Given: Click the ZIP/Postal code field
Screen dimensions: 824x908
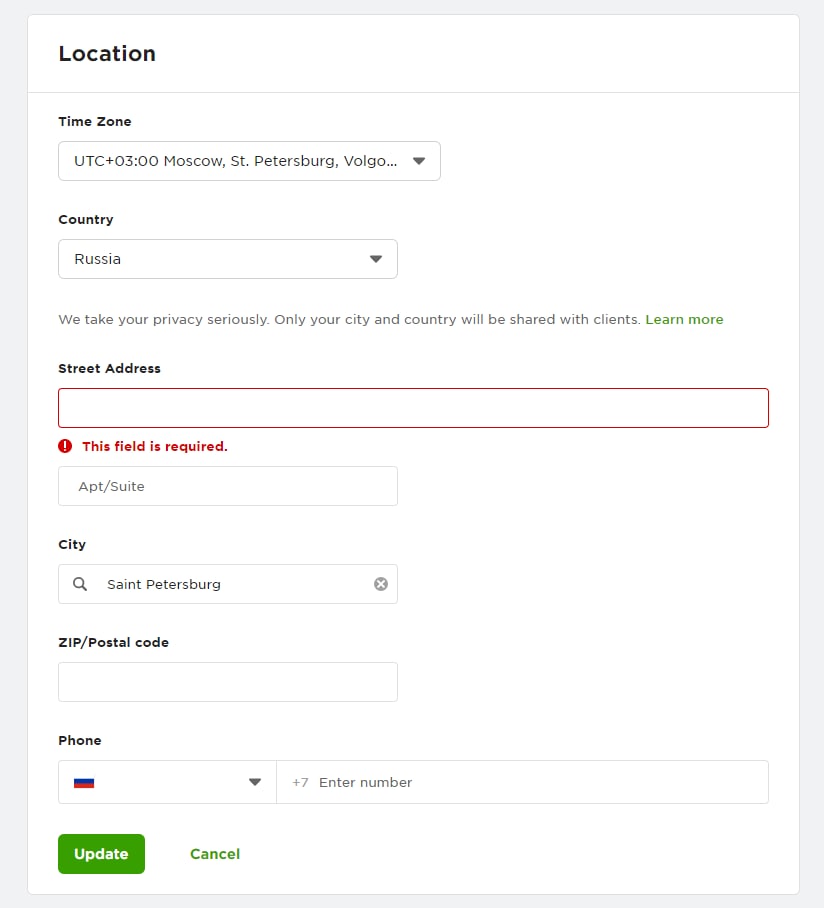Looking at the screenshot, I should (x=228, y=682).
